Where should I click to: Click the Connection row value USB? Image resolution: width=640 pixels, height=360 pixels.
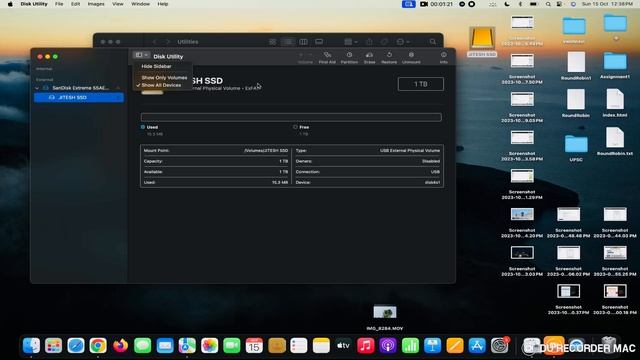pos(435,172)
